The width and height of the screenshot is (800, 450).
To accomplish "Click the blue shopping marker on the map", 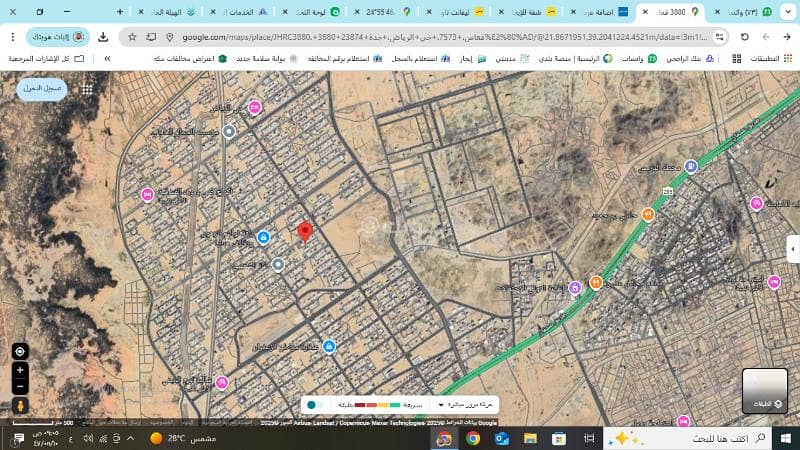I will [263, 237].
